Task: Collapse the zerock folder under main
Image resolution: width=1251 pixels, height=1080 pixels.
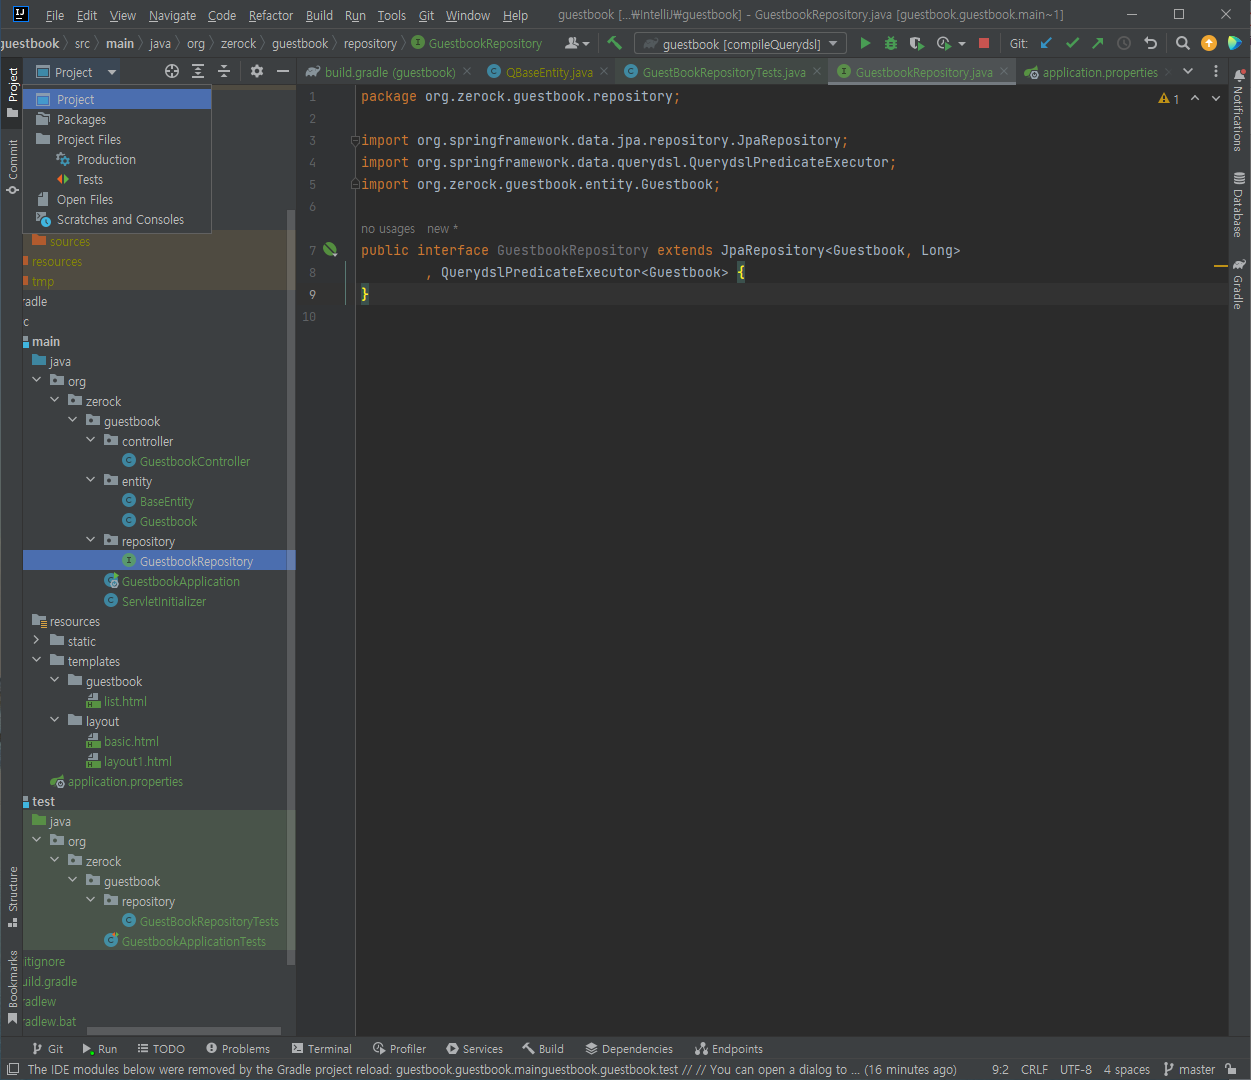Action: click(55, 400)
